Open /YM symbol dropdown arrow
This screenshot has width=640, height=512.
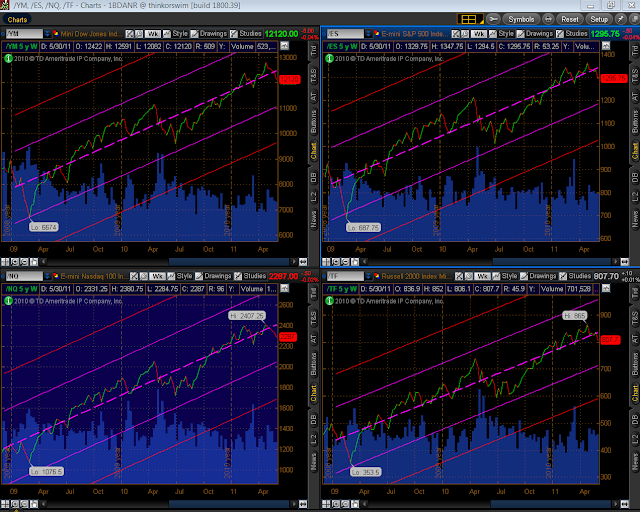pyautogui.click(x=47, y=33)
